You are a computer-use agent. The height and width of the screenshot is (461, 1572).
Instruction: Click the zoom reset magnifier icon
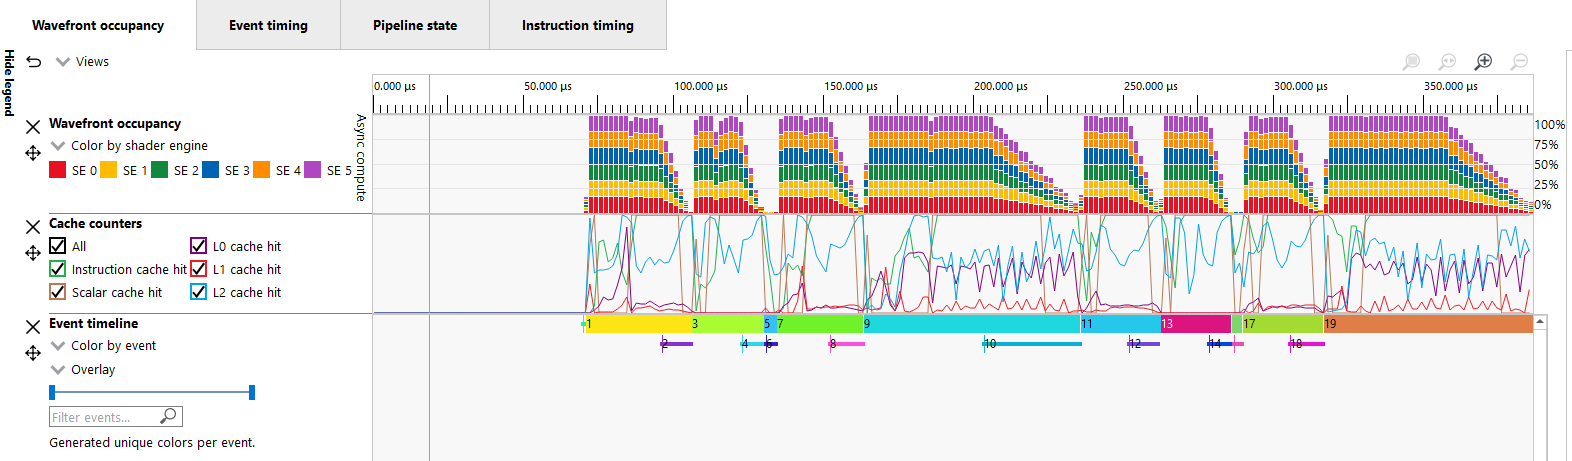(1447, 62)
